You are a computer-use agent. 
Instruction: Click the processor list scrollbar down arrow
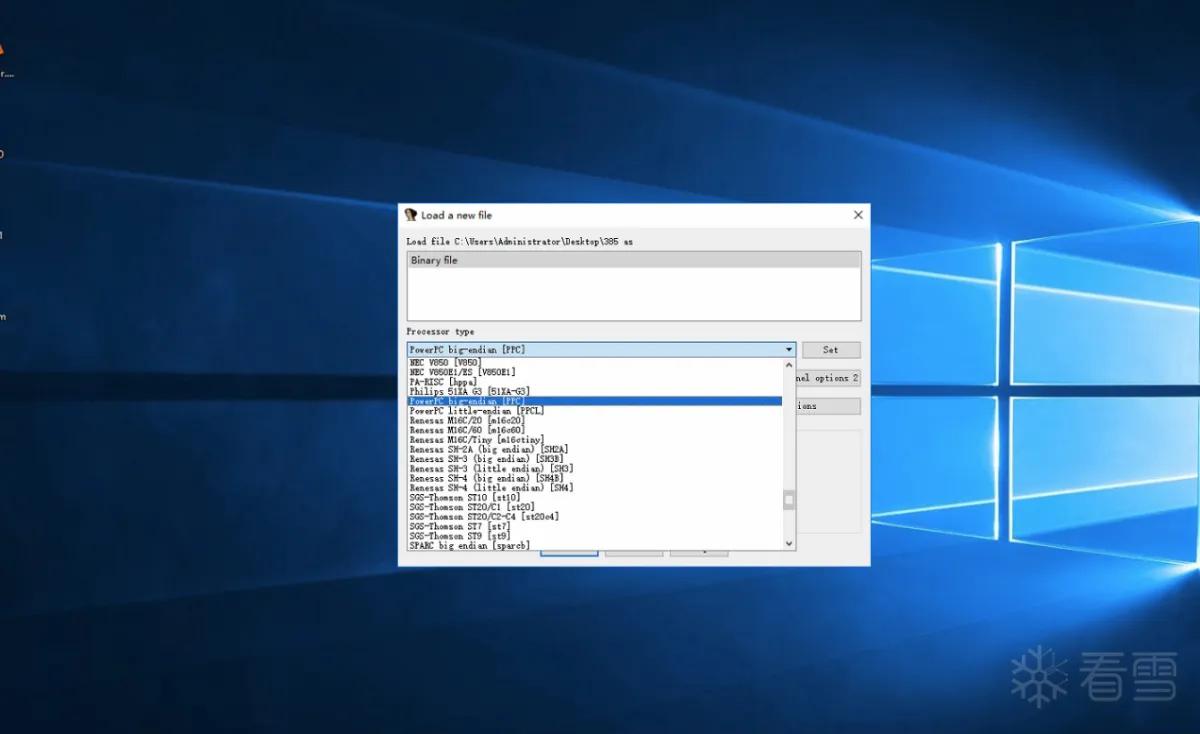pyautogui.click(x=789, y=544)
